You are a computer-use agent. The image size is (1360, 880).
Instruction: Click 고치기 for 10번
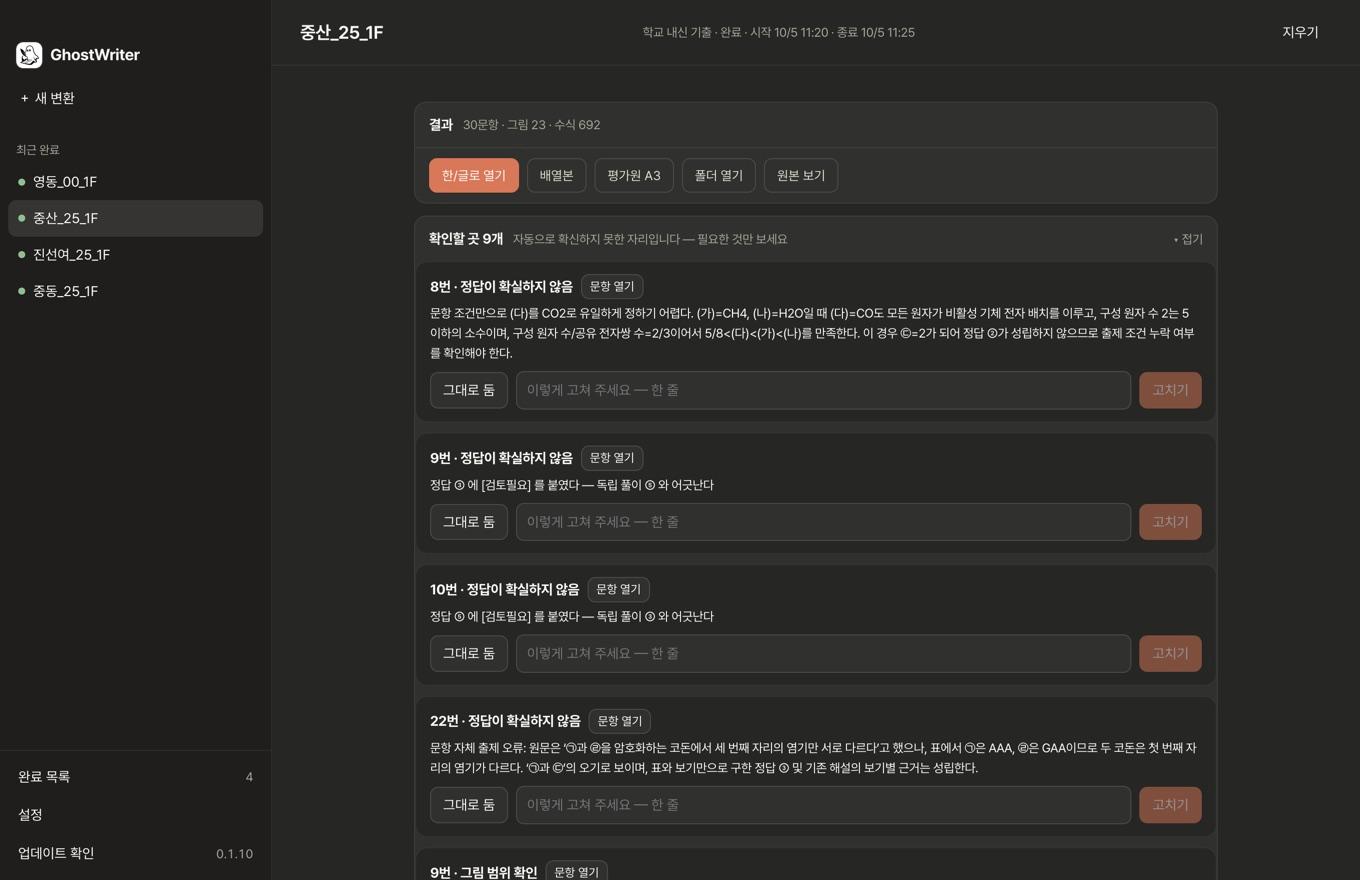[x=1170, y=654]
